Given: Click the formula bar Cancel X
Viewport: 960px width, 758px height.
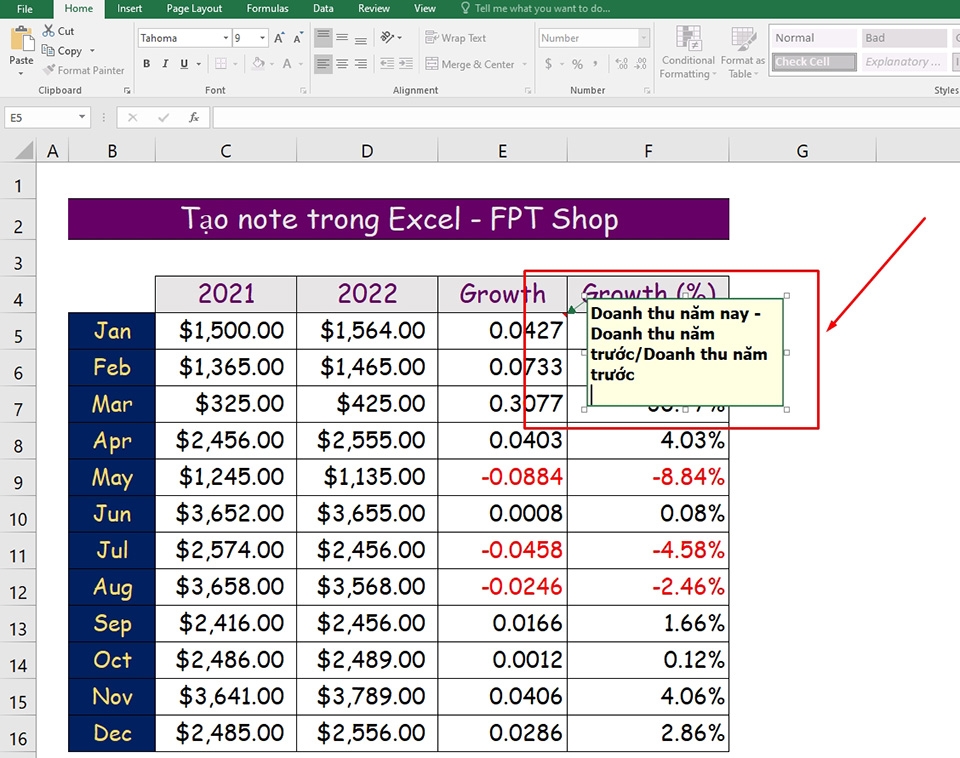Looking at the screenshot, I should (132, 117).
